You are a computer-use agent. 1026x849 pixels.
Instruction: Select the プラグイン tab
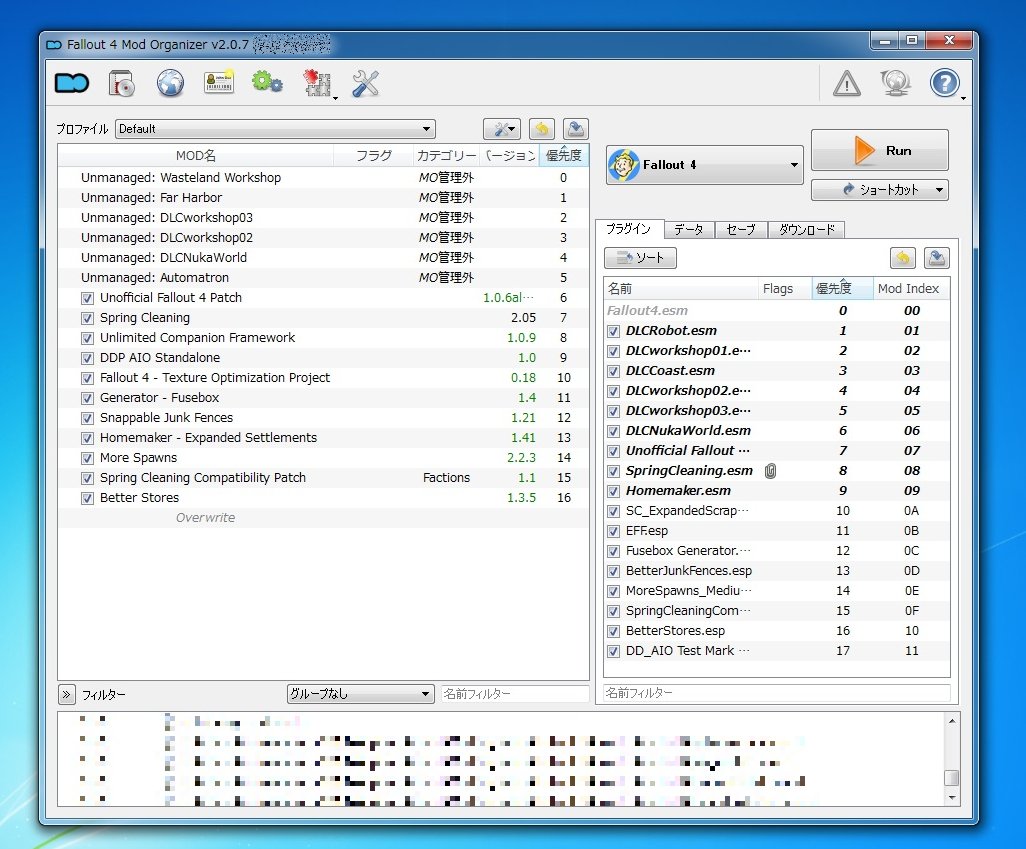[x=629, y=229]
